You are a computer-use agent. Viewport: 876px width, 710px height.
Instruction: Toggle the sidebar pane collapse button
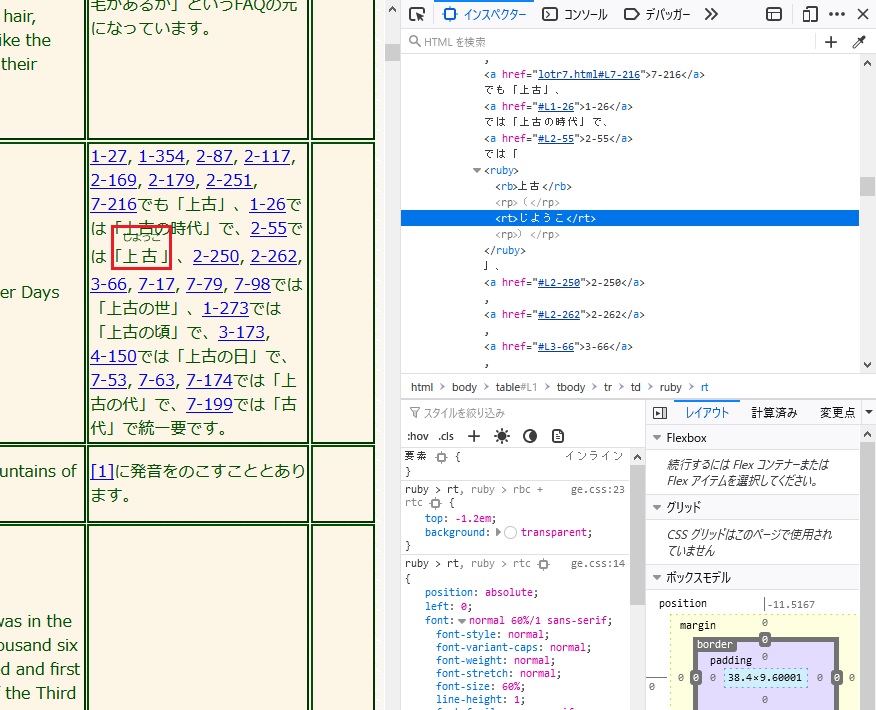[x=660, y=413]
